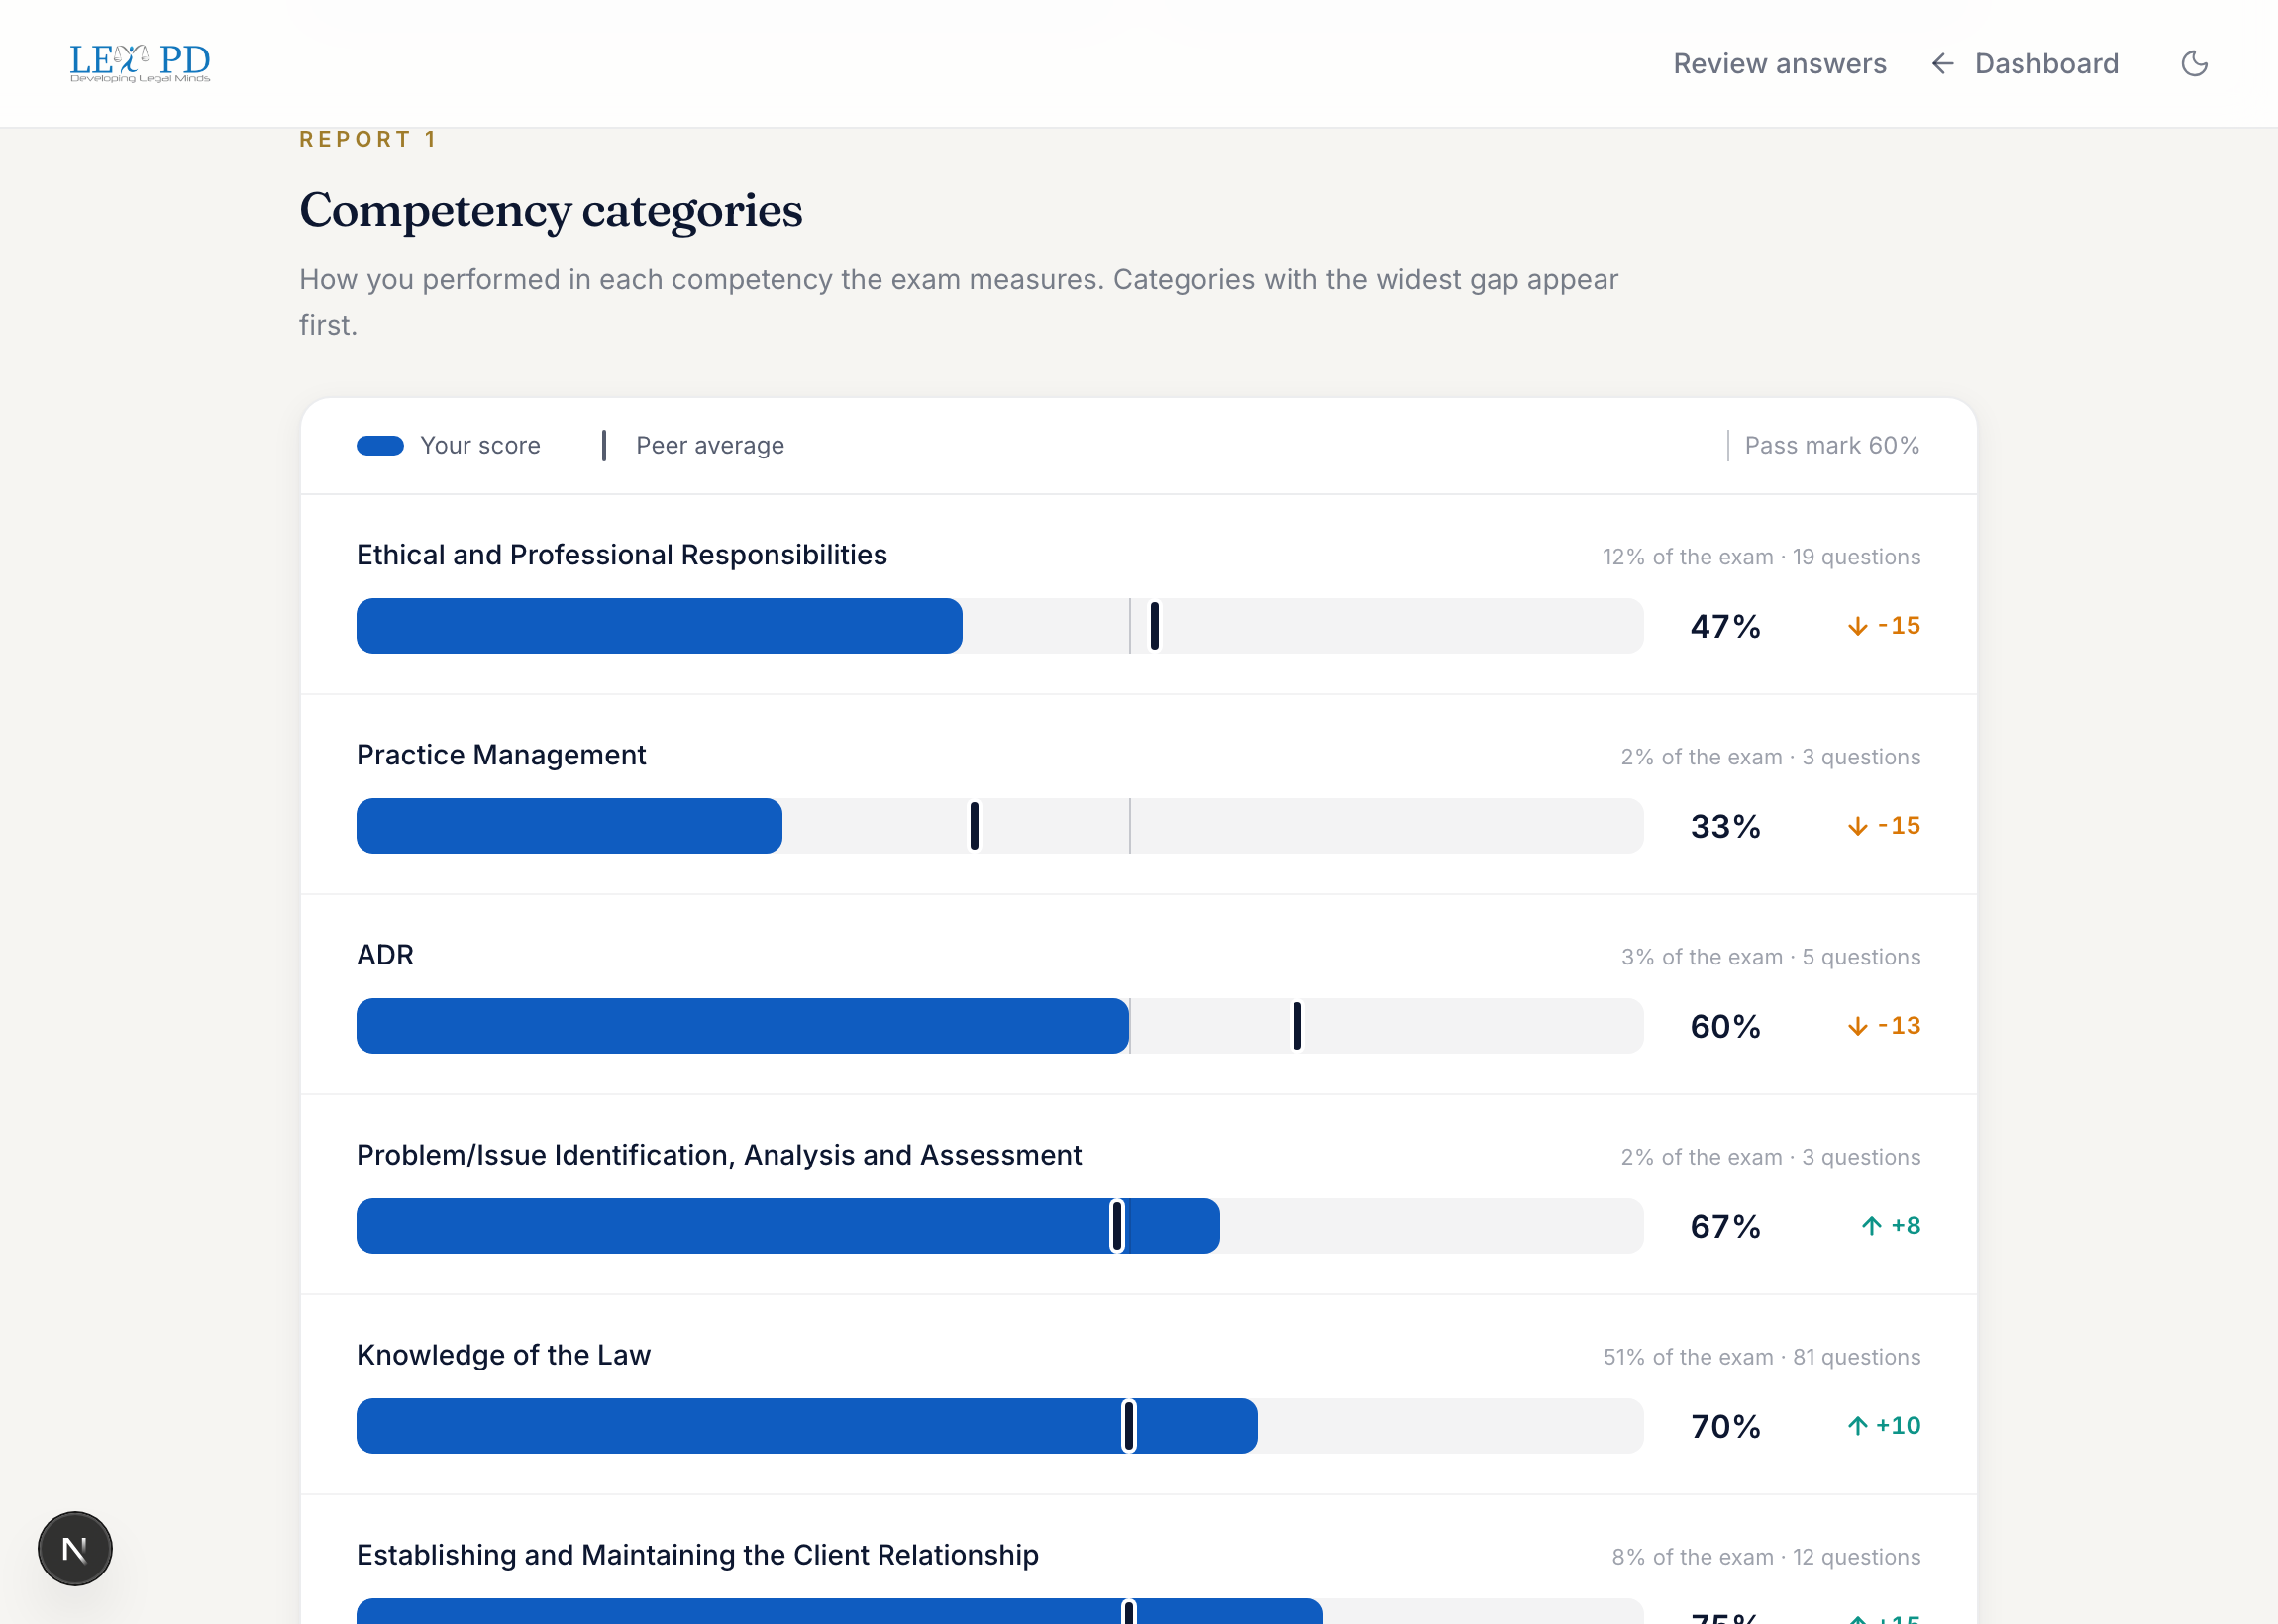
Task: Click the 60% score value for ADR
Action: coord(1725,1026)
